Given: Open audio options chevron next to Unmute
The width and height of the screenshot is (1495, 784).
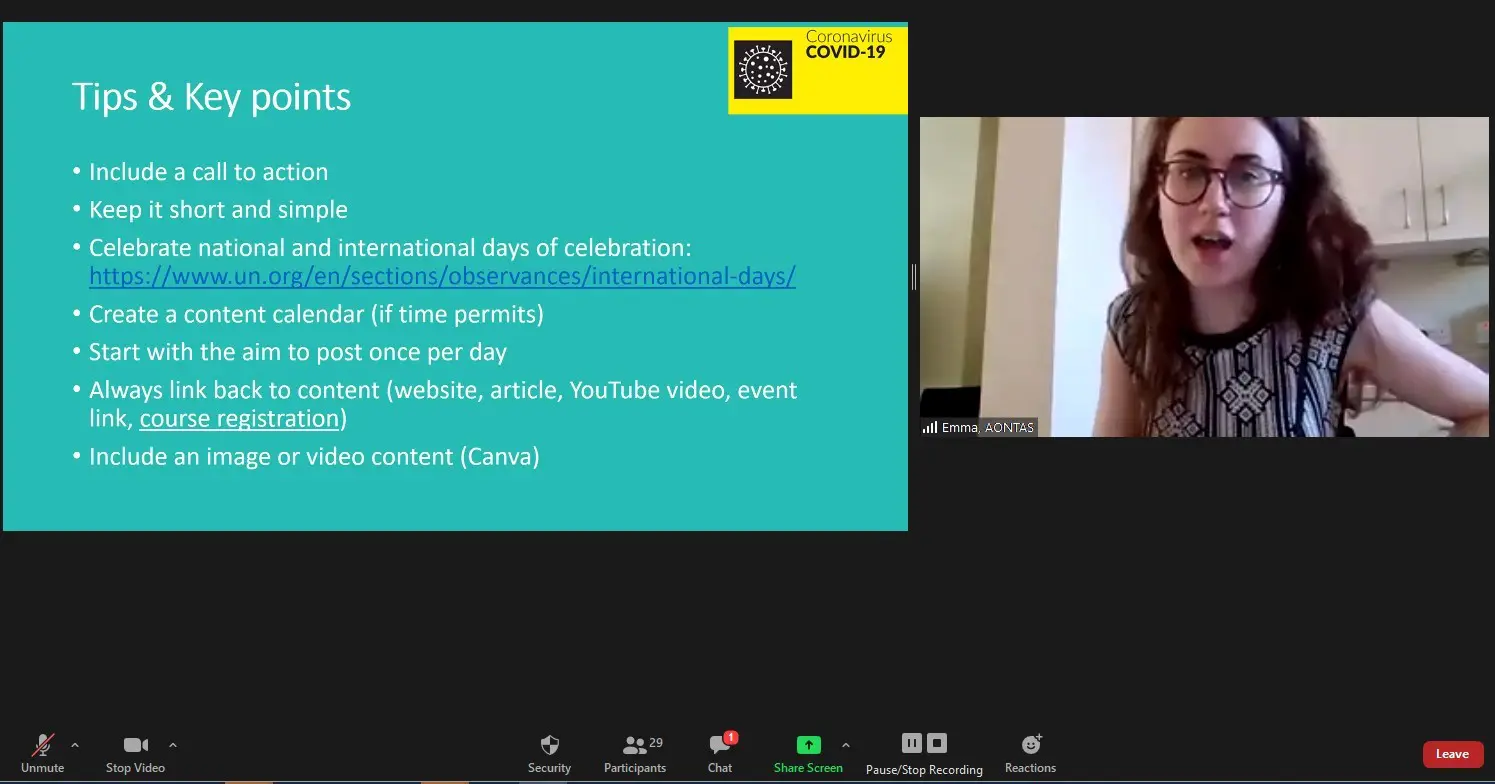Looking at the screenshot, I should pos(75,745).
